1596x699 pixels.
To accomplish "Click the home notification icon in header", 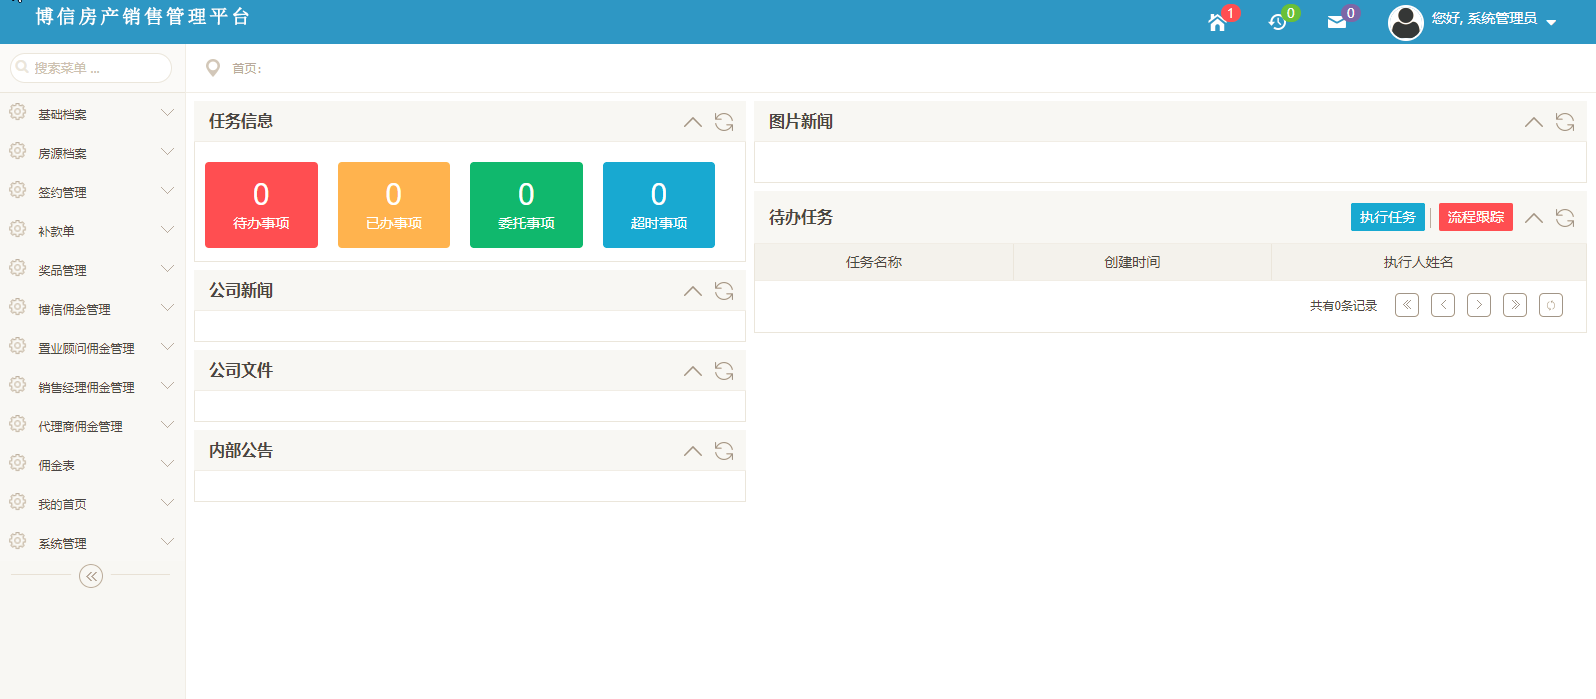I will pyautogui.click(x=1217, y=22).
